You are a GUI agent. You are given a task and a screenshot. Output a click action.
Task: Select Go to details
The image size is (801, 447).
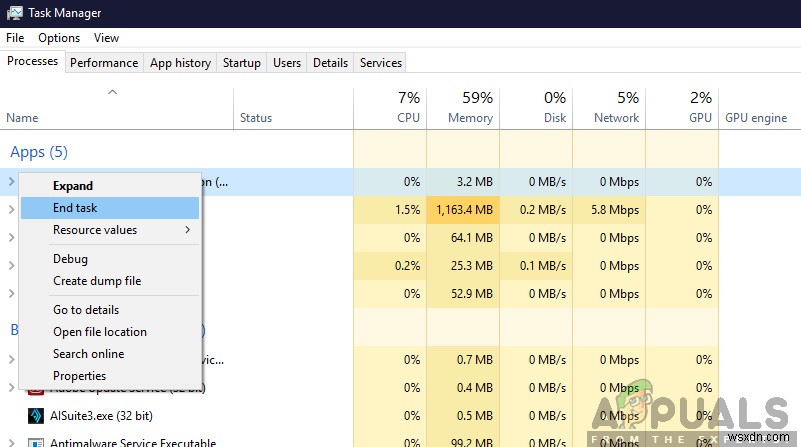point(110,310)
